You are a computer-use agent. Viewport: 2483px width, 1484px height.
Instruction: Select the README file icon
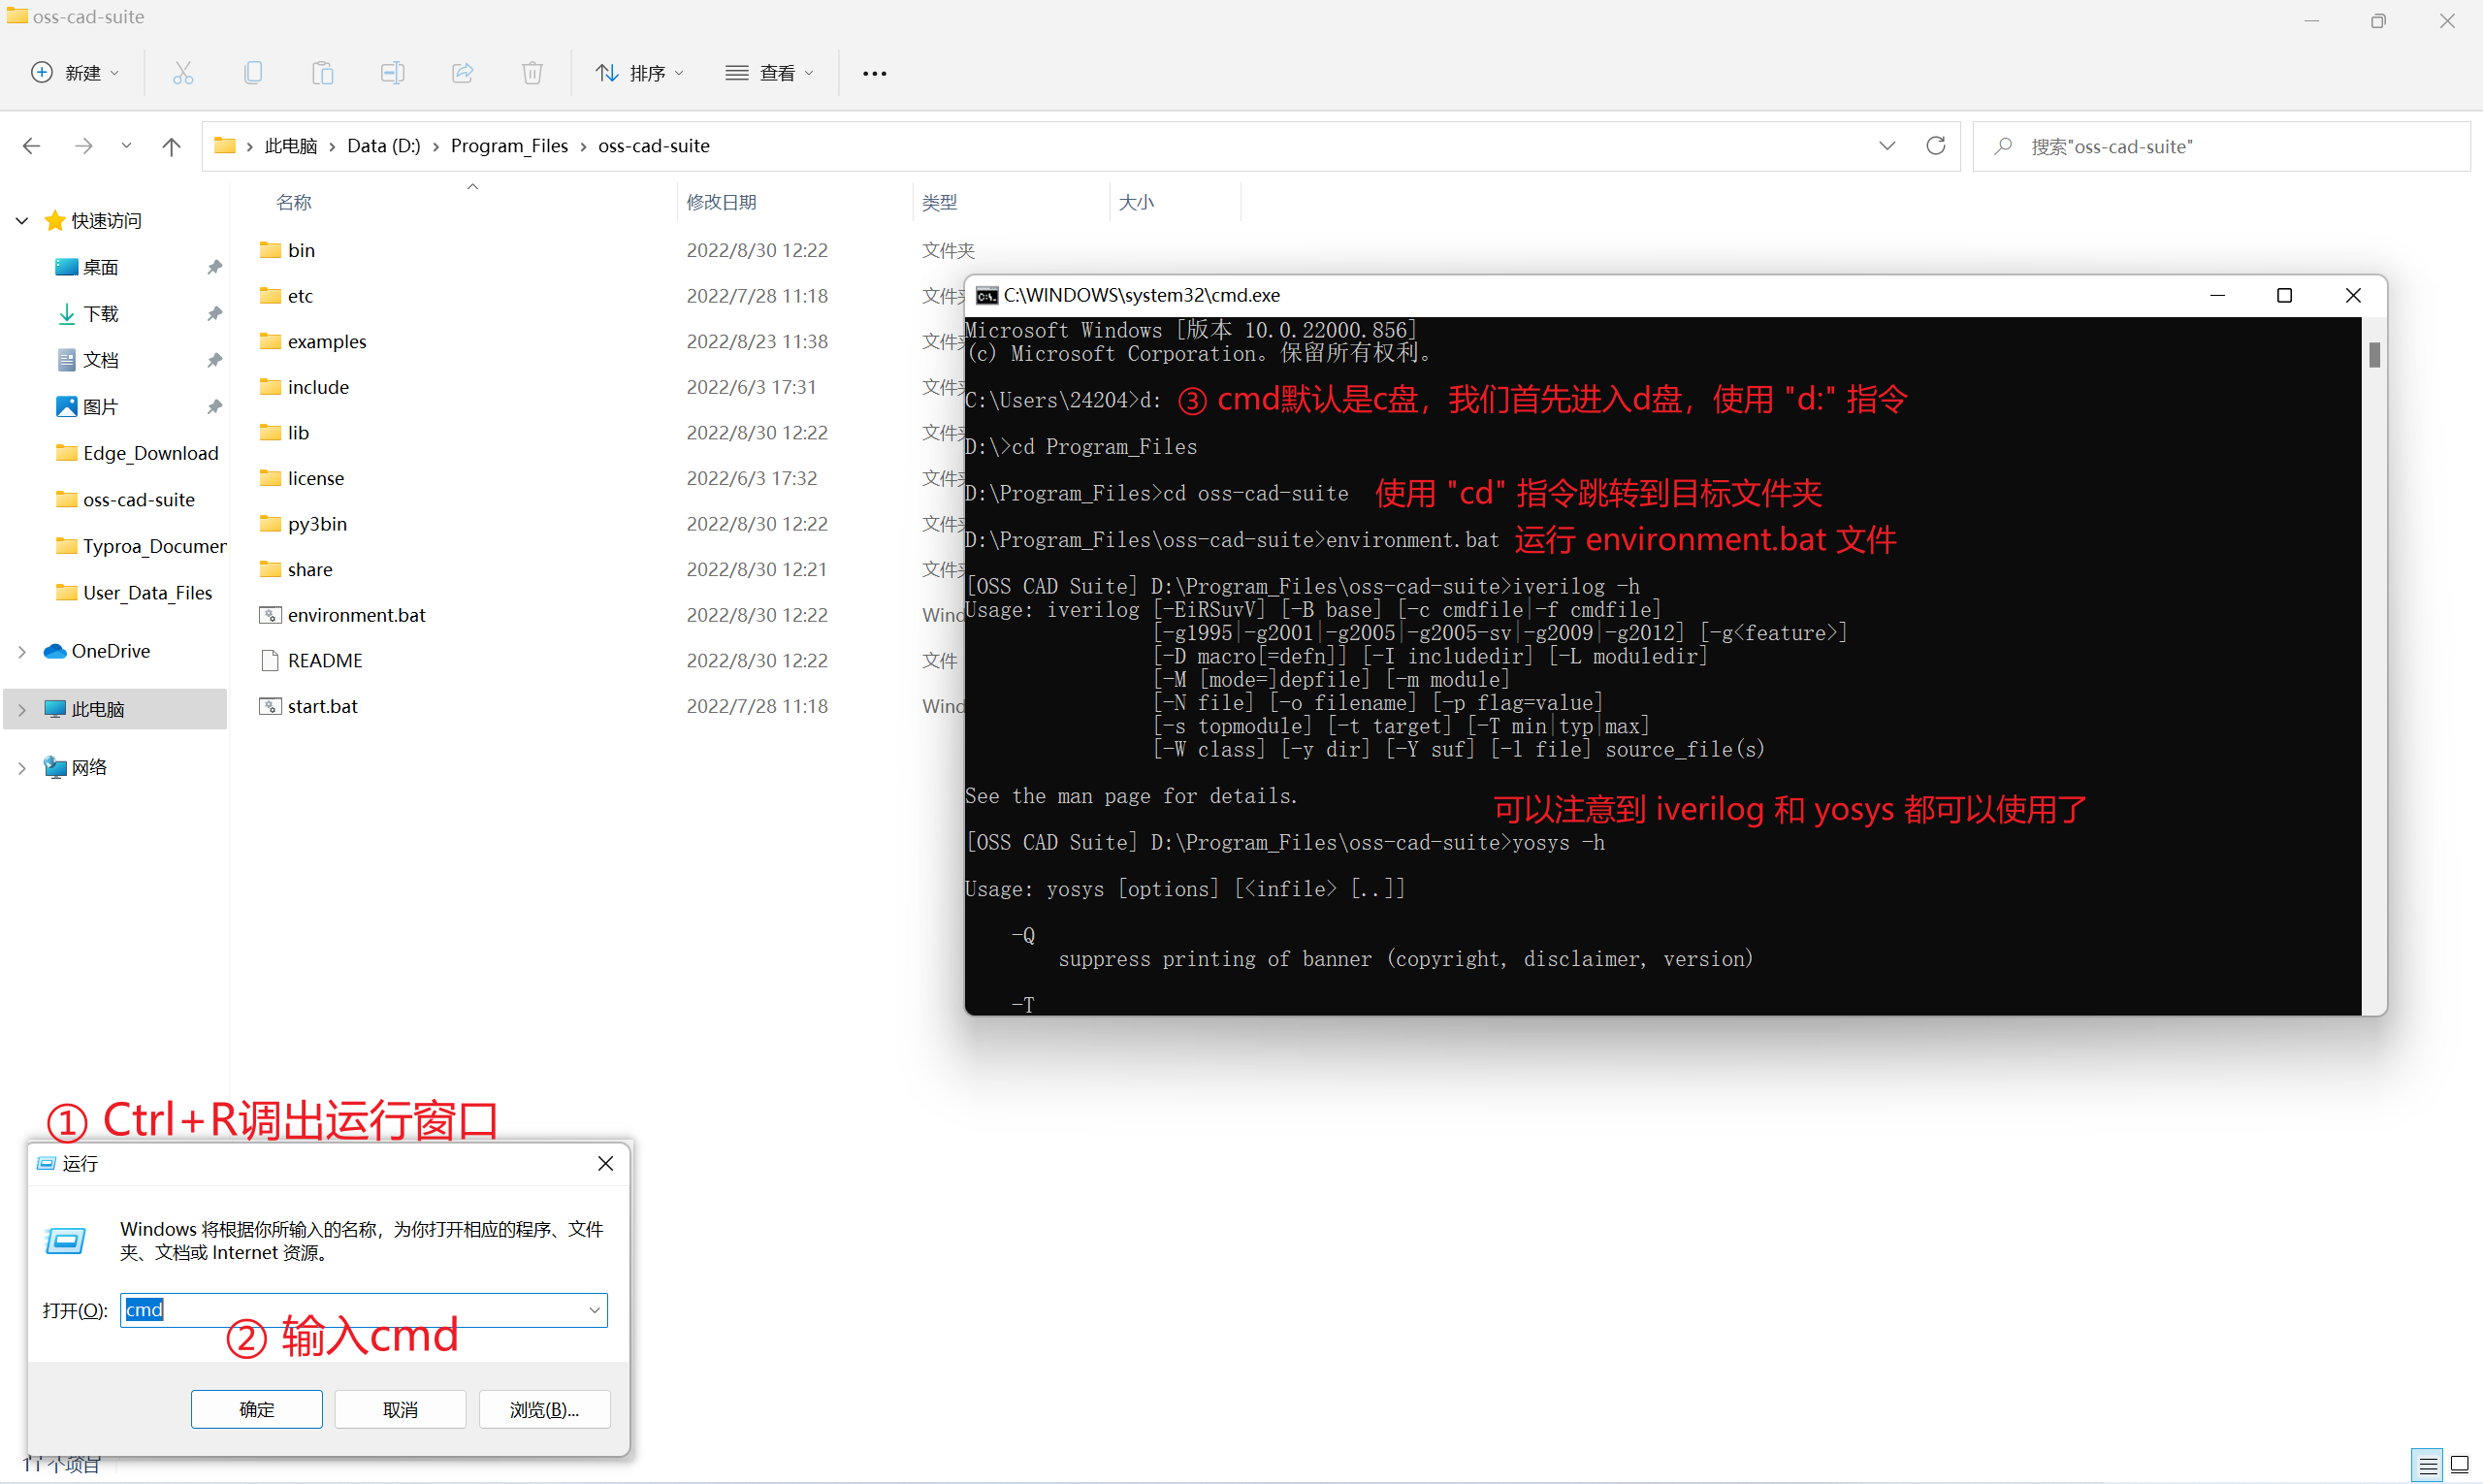point(272,659)
